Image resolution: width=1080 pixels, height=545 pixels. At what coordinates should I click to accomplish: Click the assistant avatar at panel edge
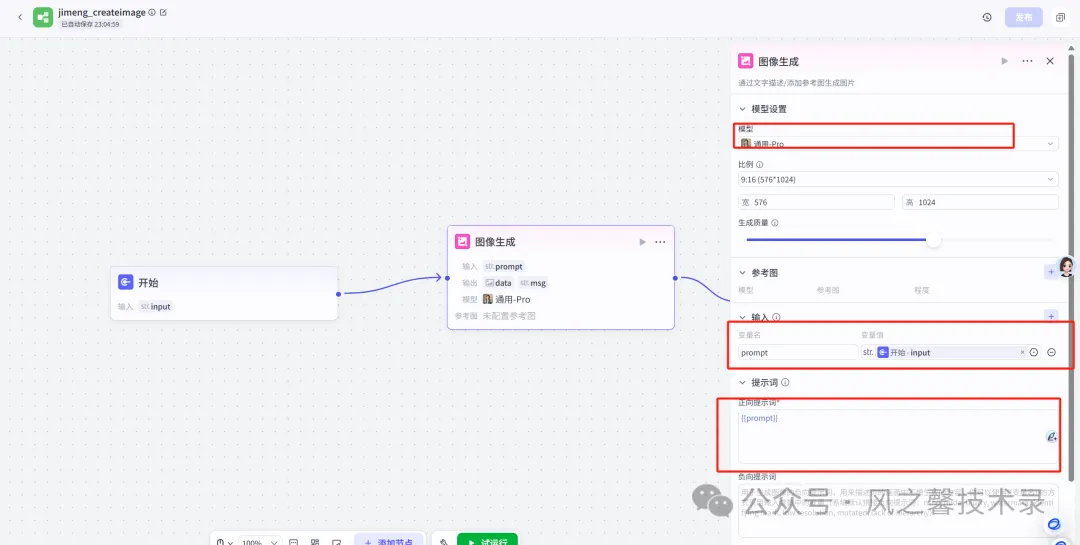1067,267
